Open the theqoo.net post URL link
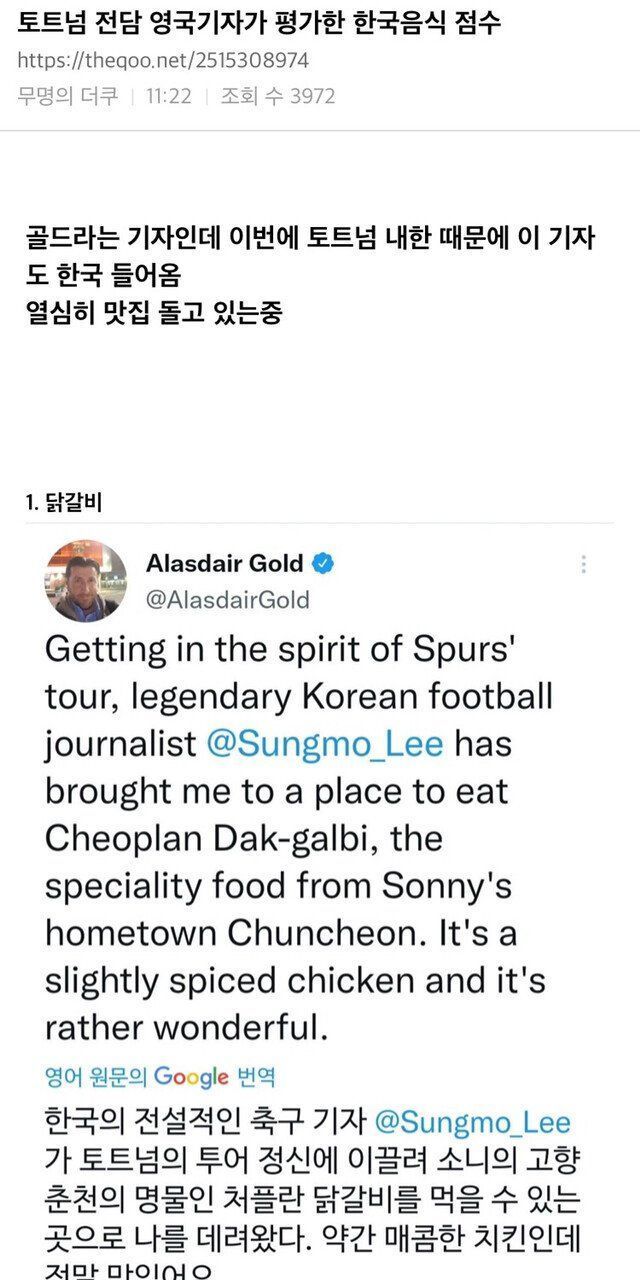This screenshot has width=640, height=1280. 163,61
